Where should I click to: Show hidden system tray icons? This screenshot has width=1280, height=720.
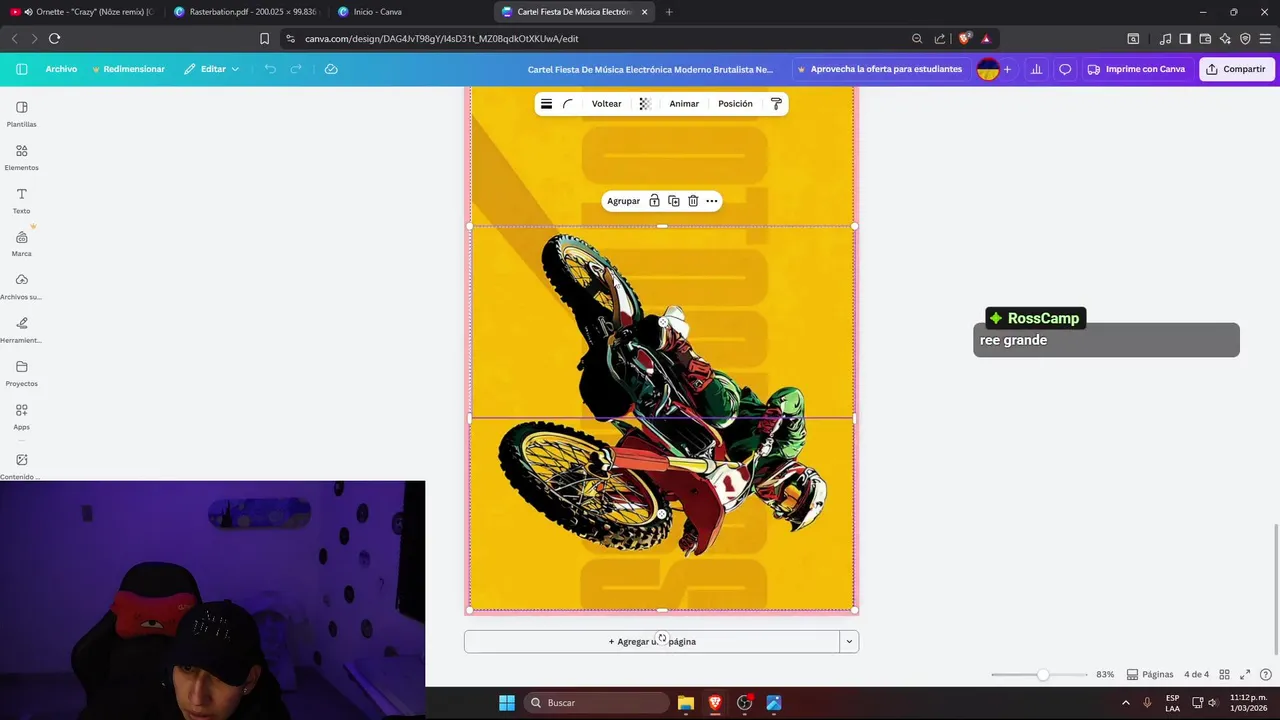(1126, 703)
